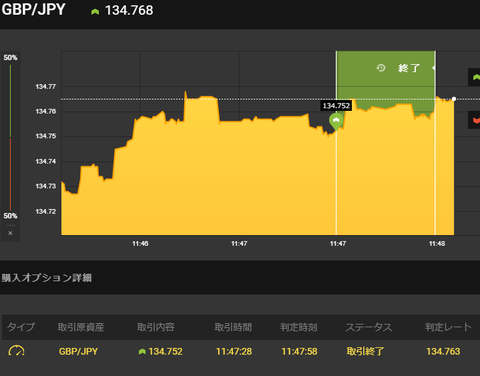Click the 取引終了 status cell
This screenshot has height=376, width=480.
pos(365,351)
